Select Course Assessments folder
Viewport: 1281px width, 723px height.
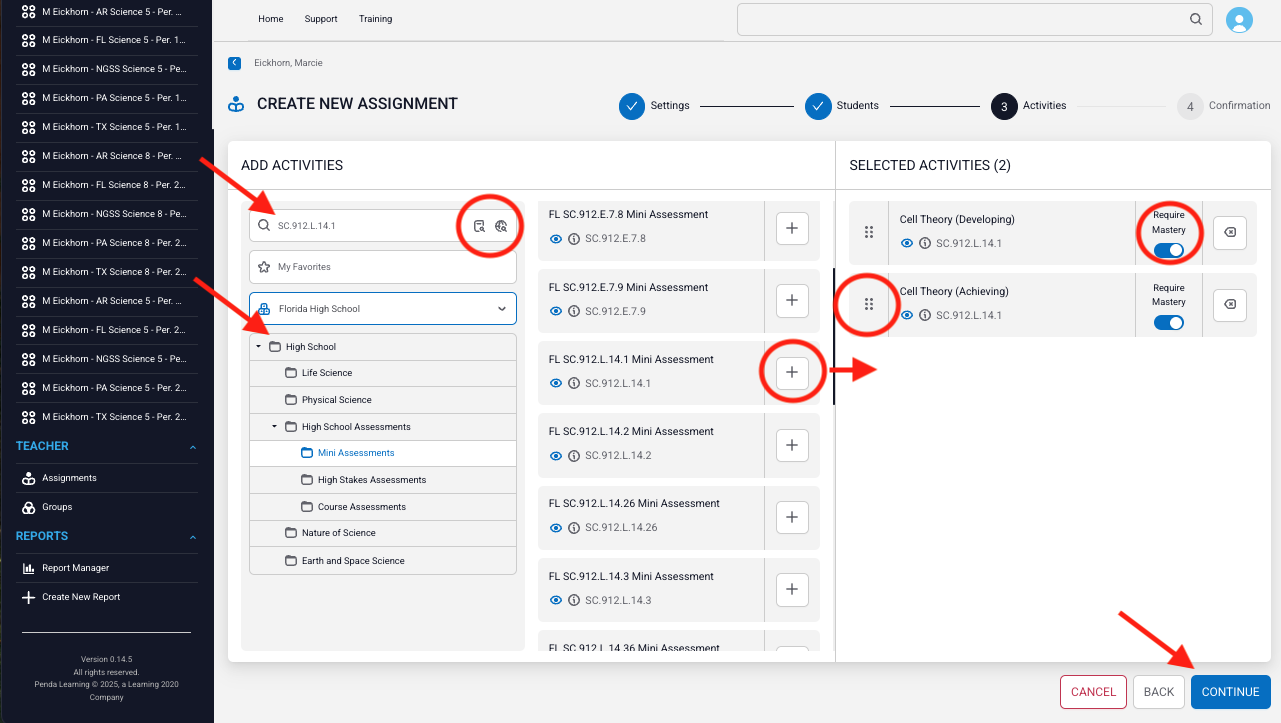(x=383, y=507)
